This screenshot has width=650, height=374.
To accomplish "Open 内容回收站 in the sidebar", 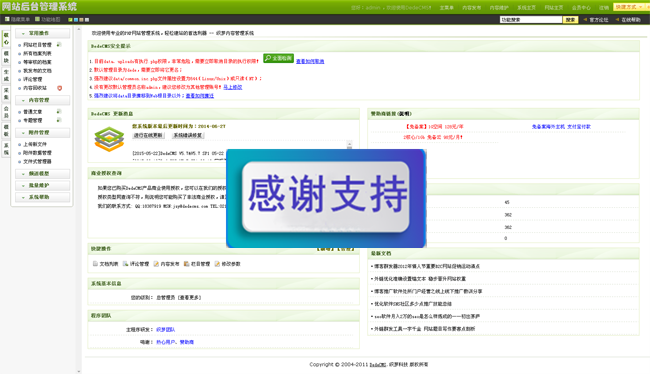I will (x=35, y=88).
